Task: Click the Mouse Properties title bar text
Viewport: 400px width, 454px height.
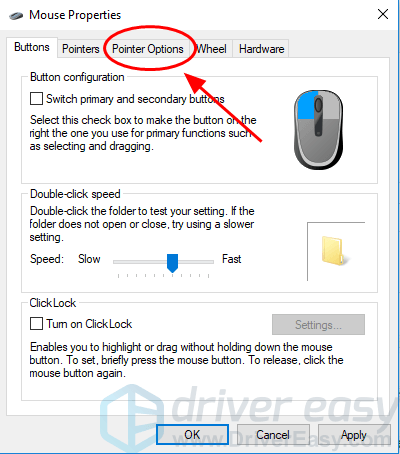Action: (x=75, y=15)
